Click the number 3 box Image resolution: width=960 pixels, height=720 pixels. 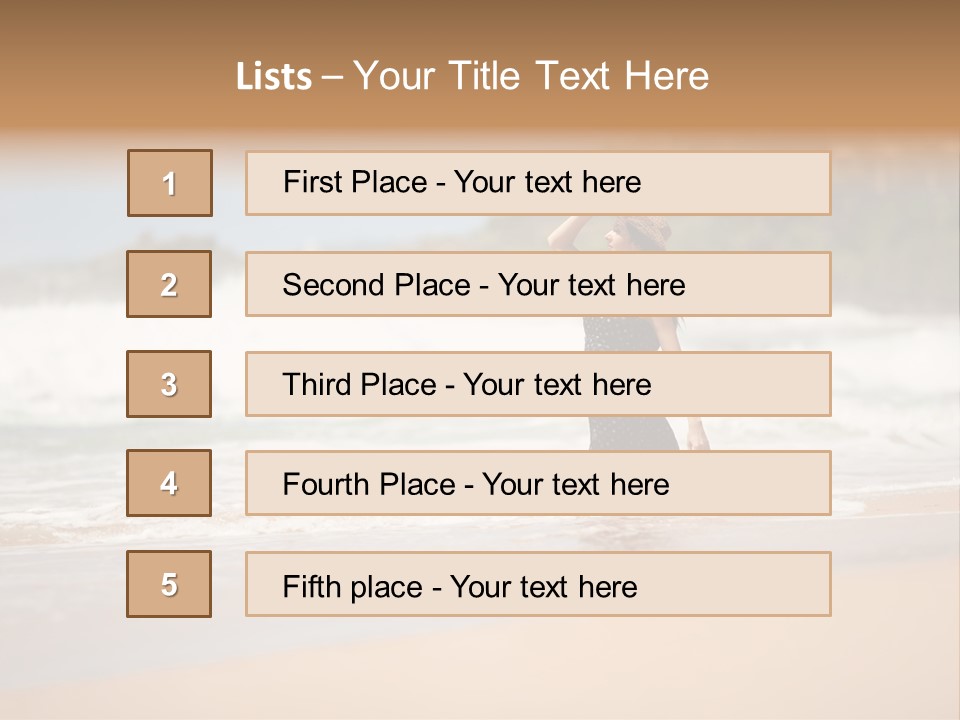tap(169, 384)
